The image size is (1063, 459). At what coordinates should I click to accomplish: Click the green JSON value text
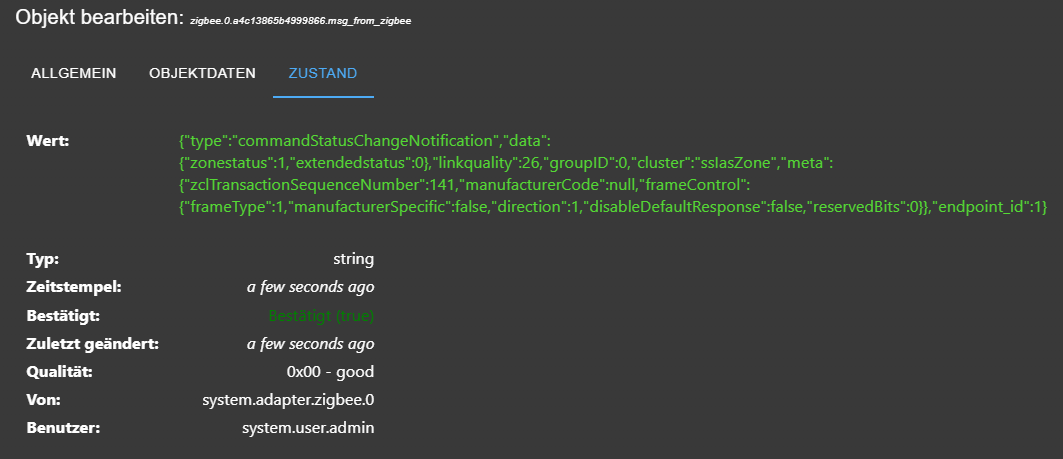tap(610, 172)
